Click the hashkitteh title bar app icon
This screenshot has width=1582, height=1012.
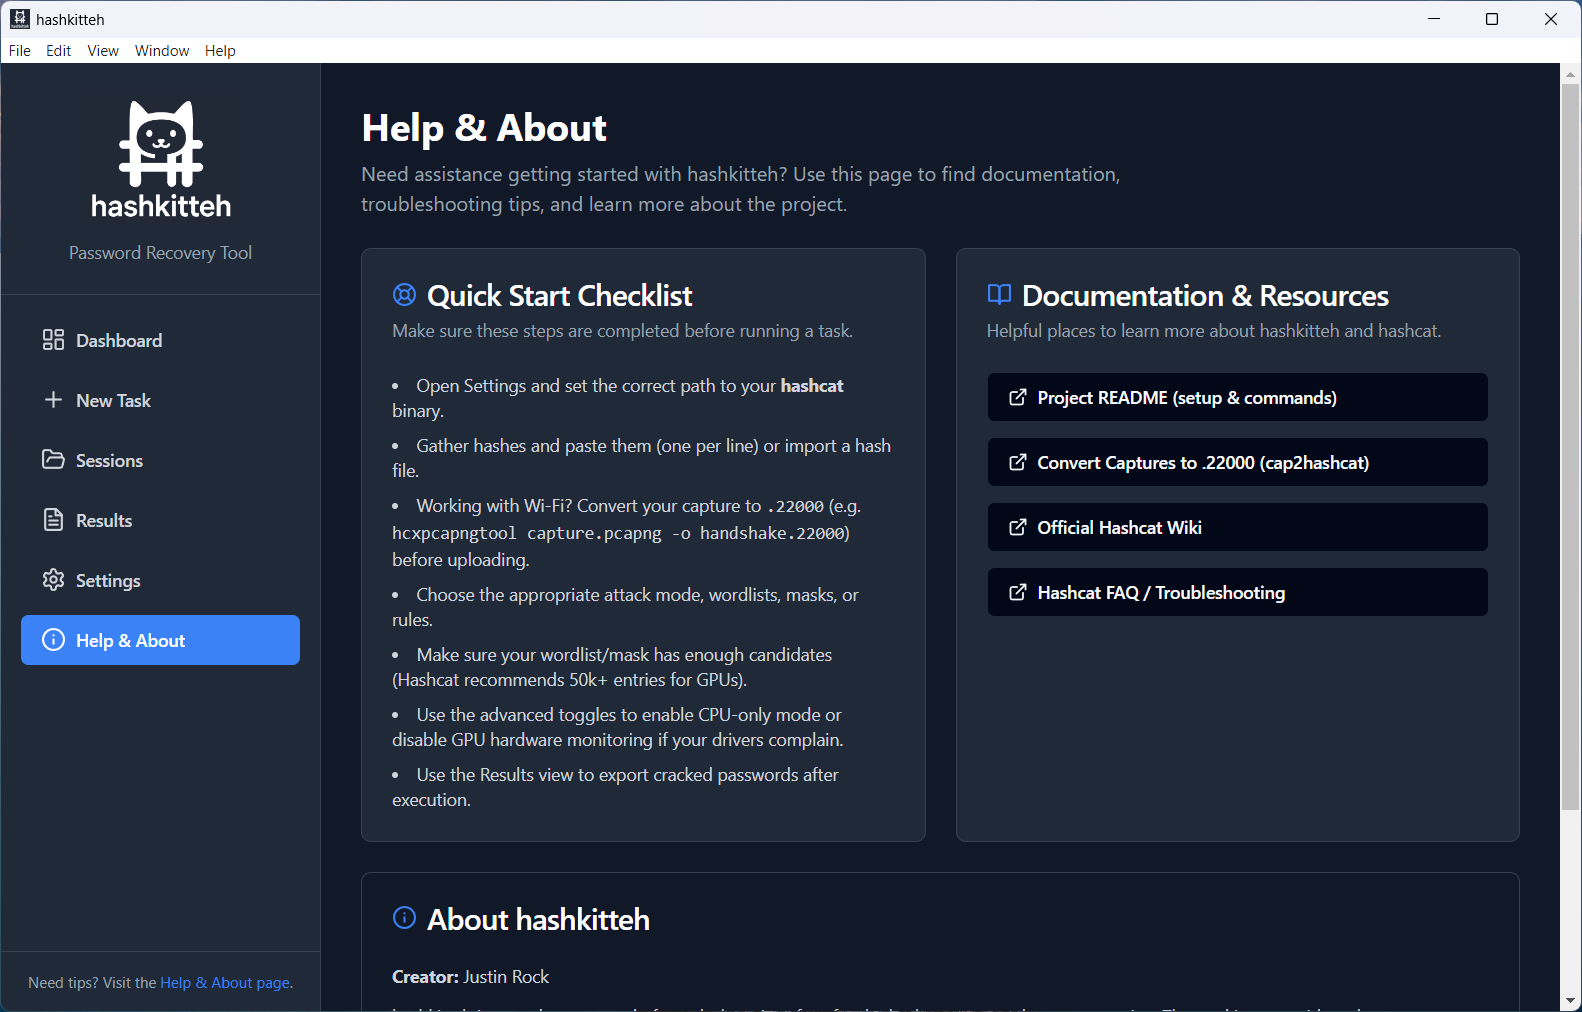click(x=20, y=19)
